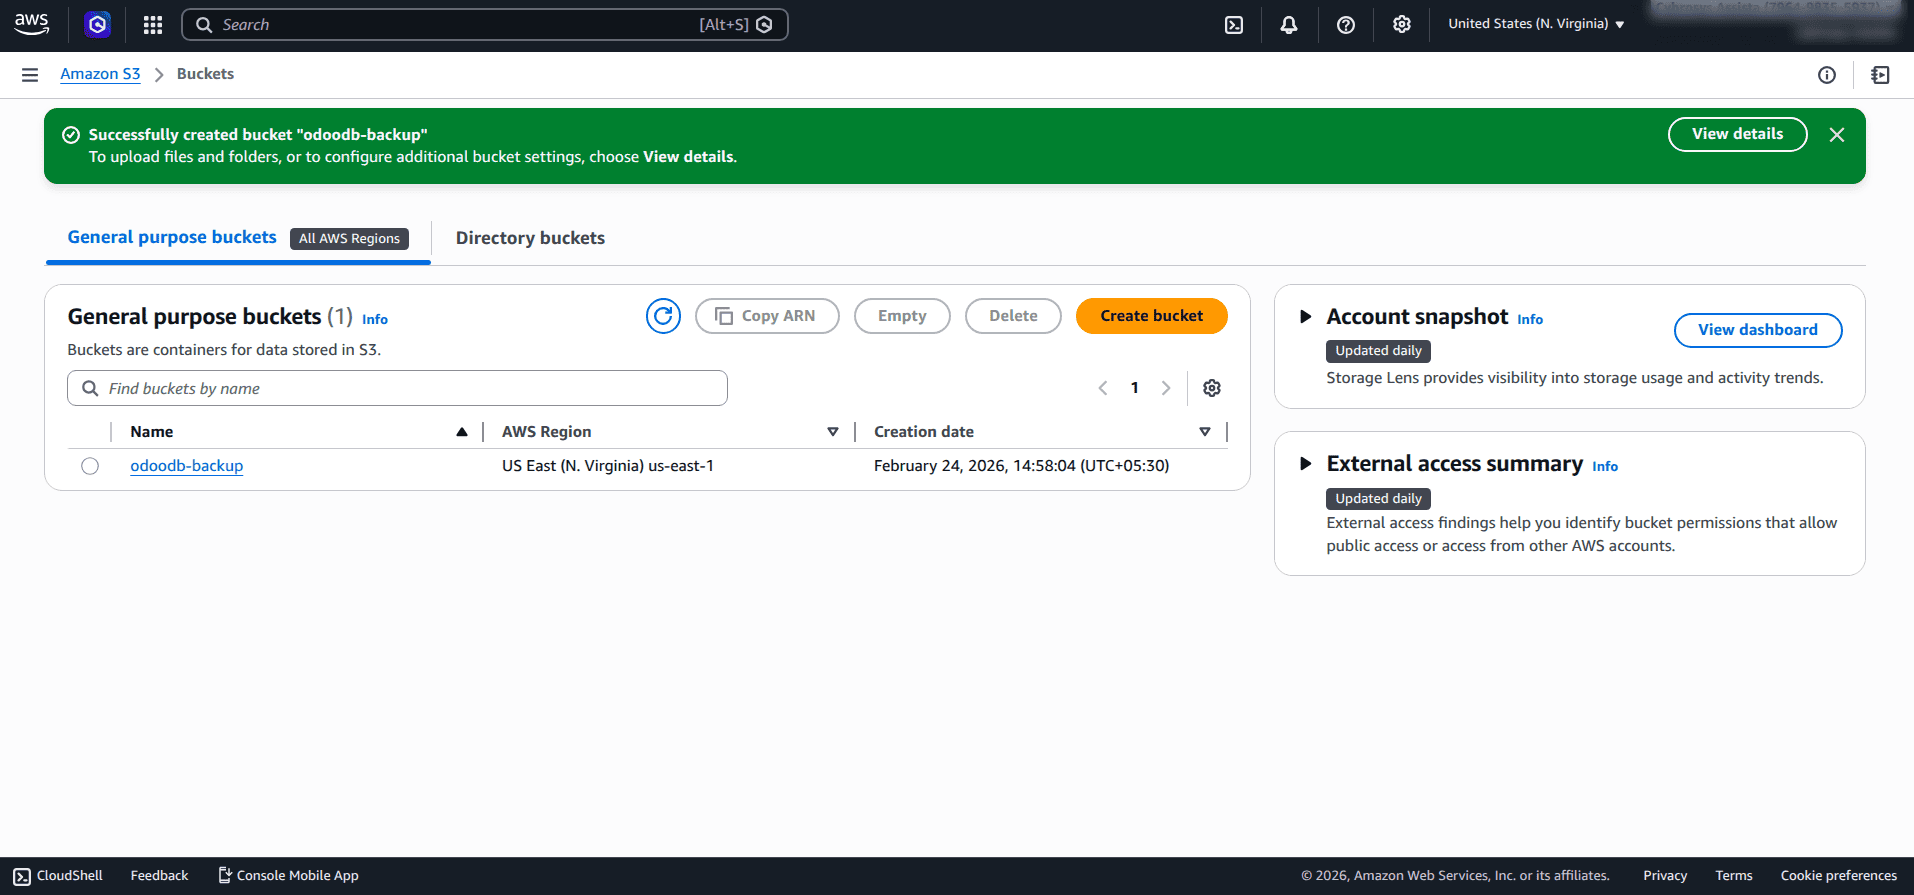Click the Empty button

pyautogui.click(x=902, y=316)
